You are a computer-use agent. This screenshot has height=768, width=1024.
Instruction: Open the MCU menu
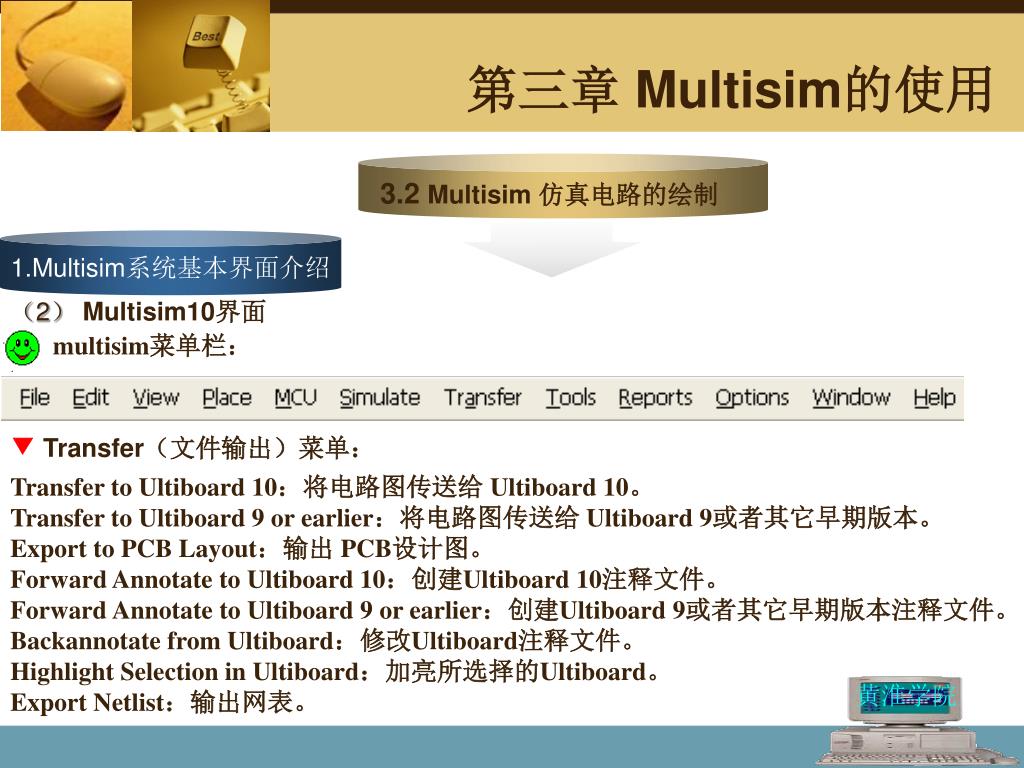pyautogui.click(x=295, y=397)
